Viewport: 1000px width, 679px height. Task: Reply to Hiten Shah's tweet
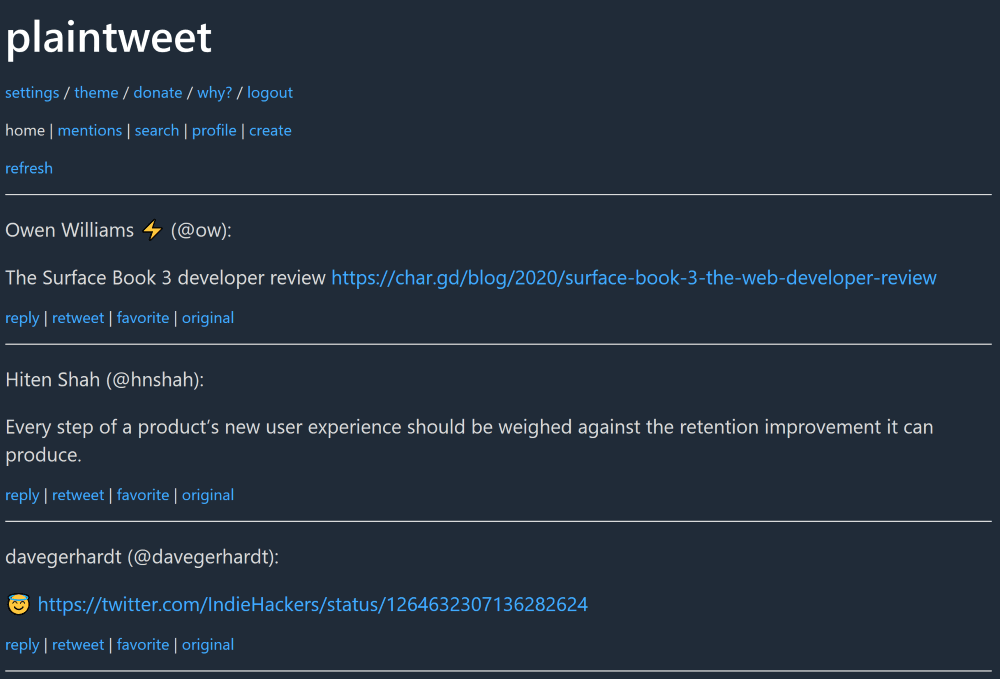(x=22, y=495)
